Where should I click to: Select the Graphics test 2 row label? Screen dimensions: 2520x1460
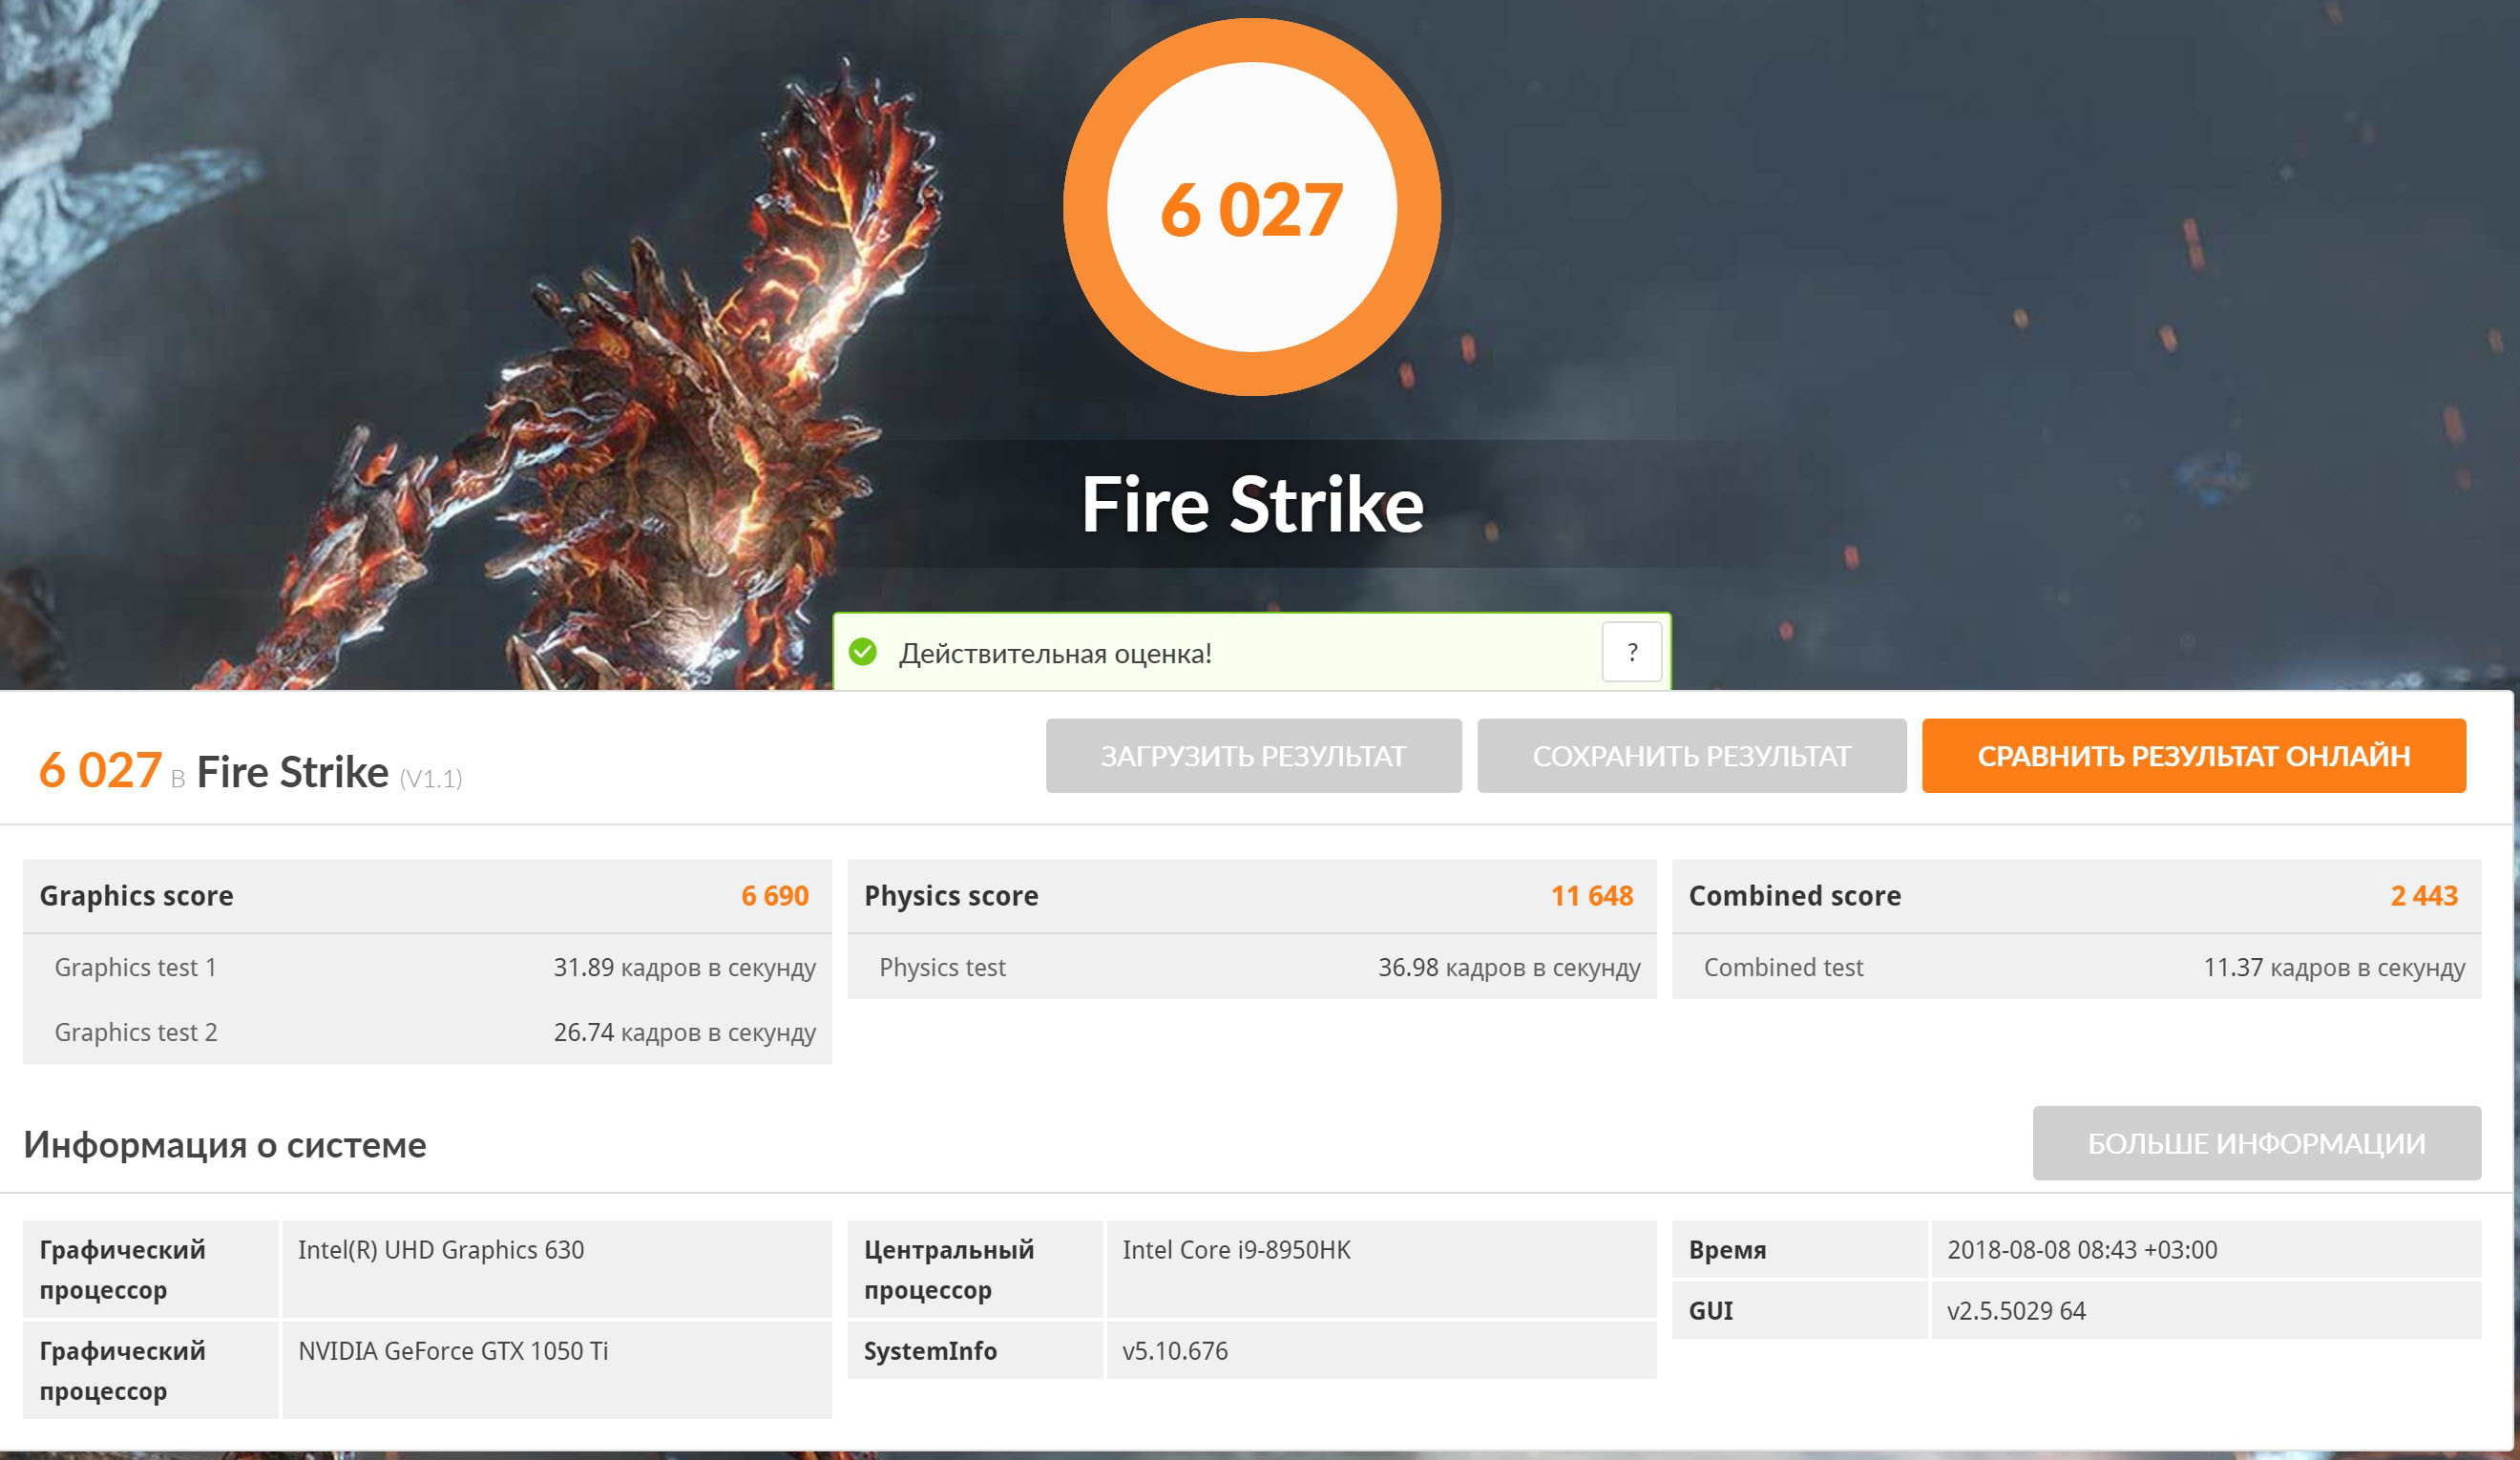pyautogui.click(x=135, y=1032)
